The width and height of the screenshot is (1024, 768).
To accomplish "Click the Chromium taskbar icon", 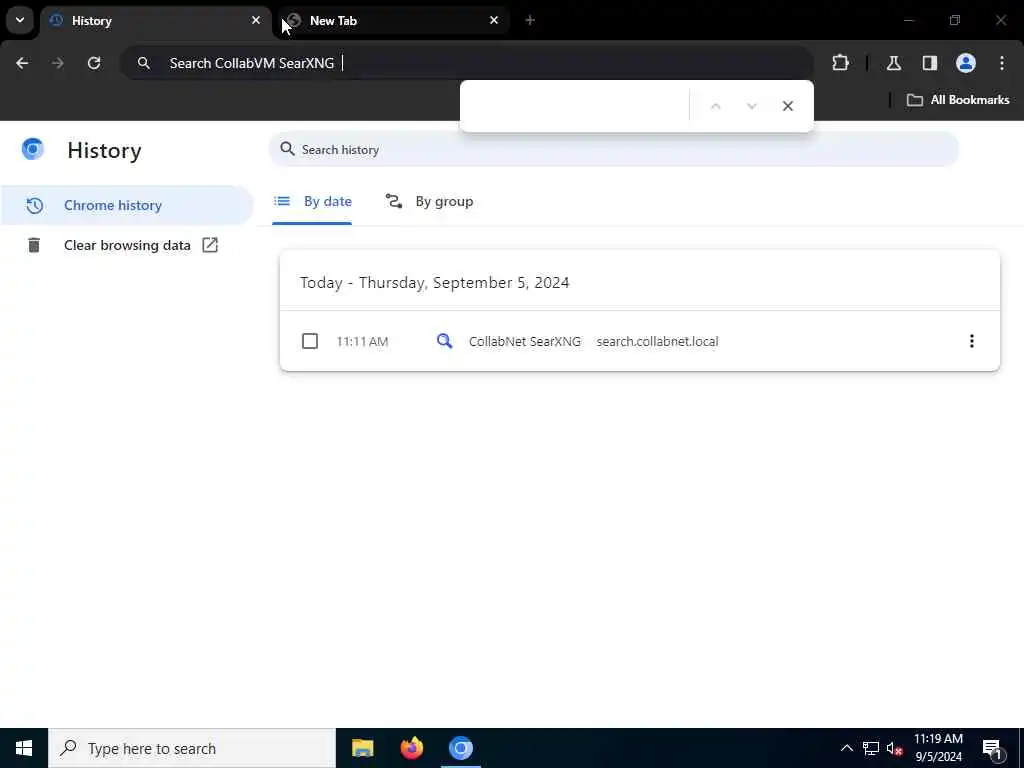I will 460,748.
